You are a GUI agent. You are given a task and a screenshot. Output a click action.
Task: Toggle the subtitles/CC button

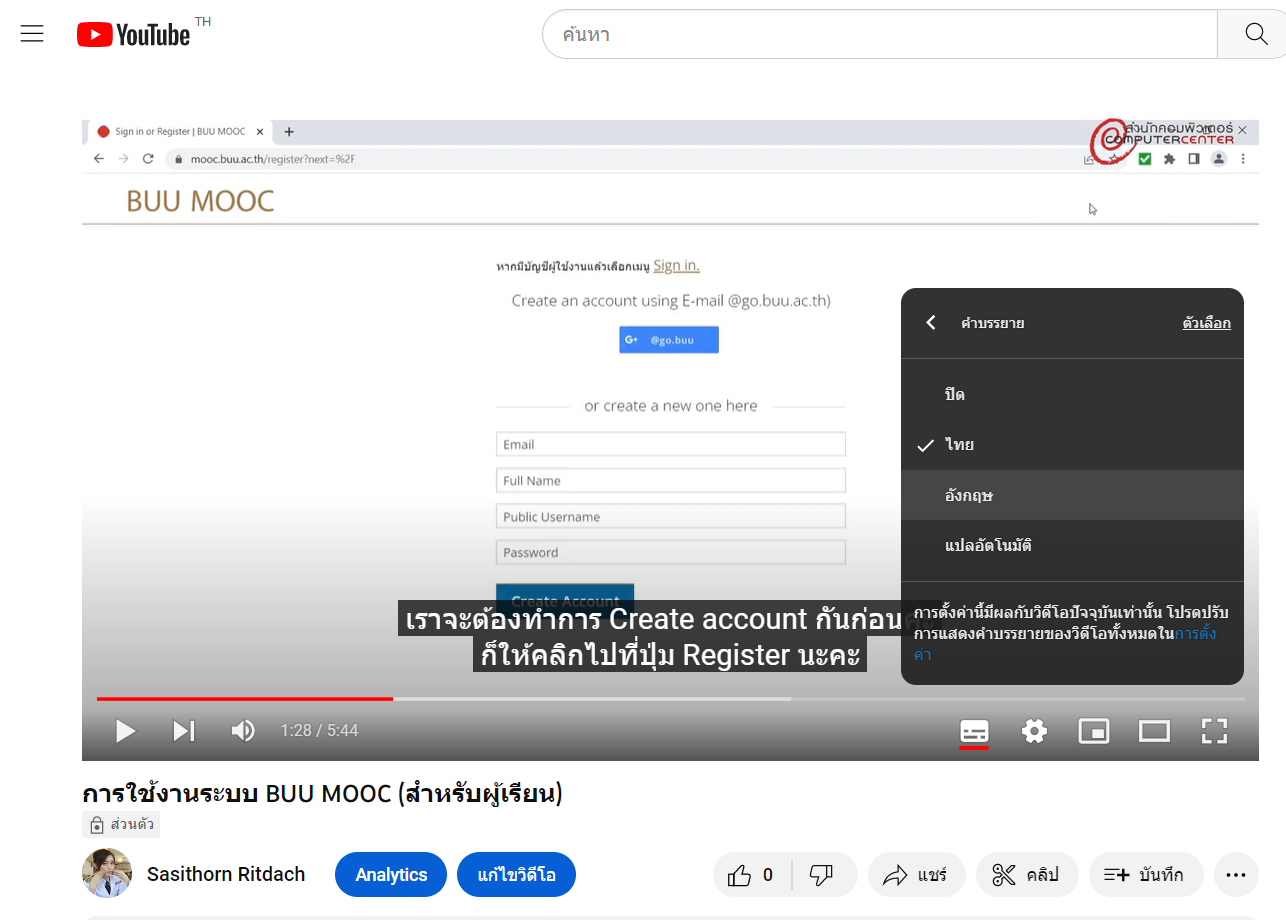pyautogui.click(x=974, y=731)
